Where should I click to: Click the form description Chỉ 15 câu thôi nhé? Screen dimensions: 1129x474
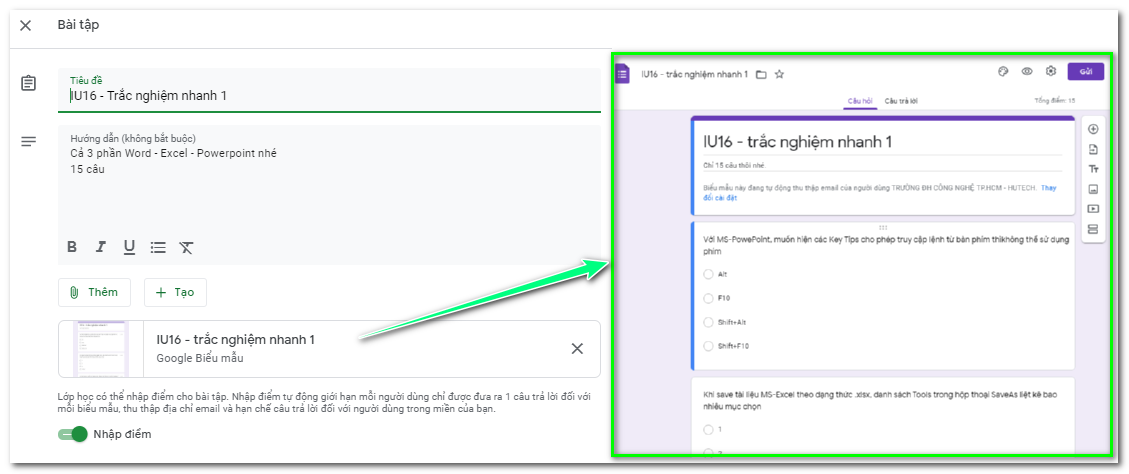point(732,166)
